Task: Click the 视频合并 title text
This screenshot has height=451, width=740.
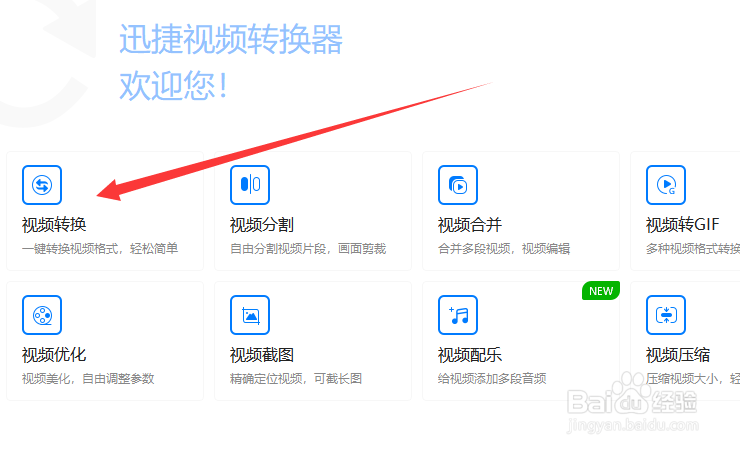Action: click(x=470, y=225)
